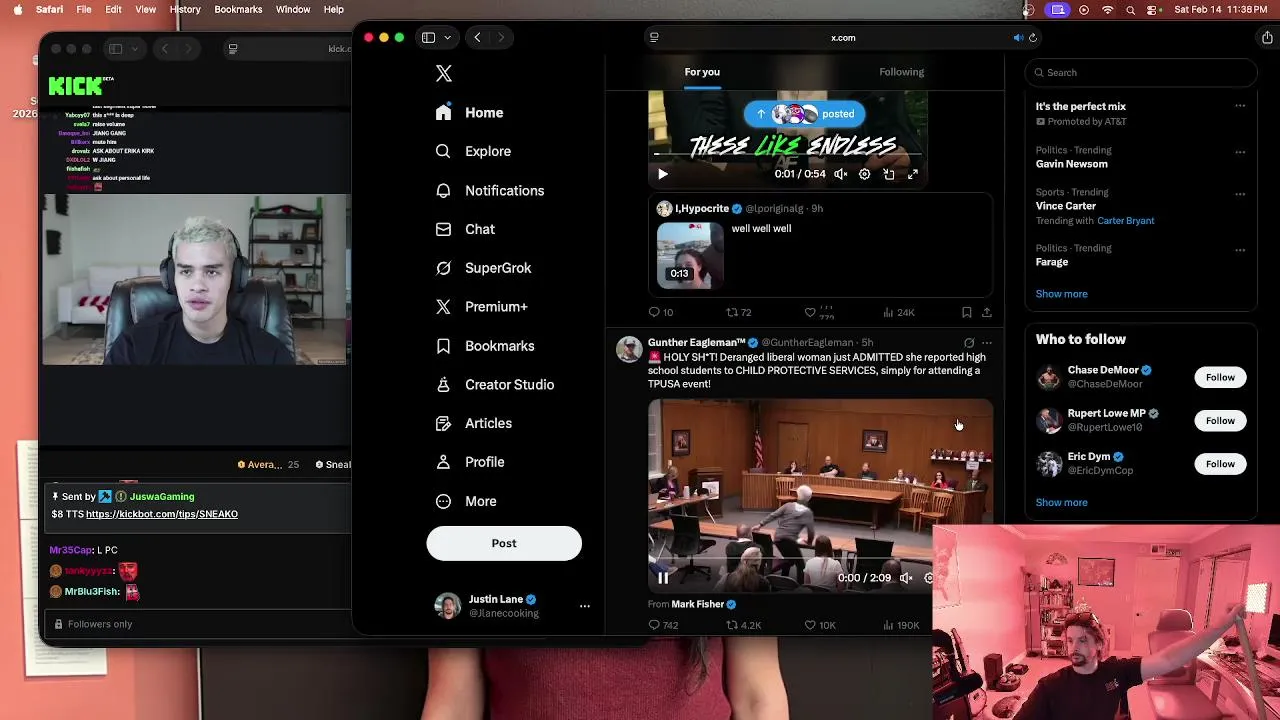This screenshot has width=1280, height=720.
Task: Open settings gear on the 0:54 video
Action: point(865,174)
